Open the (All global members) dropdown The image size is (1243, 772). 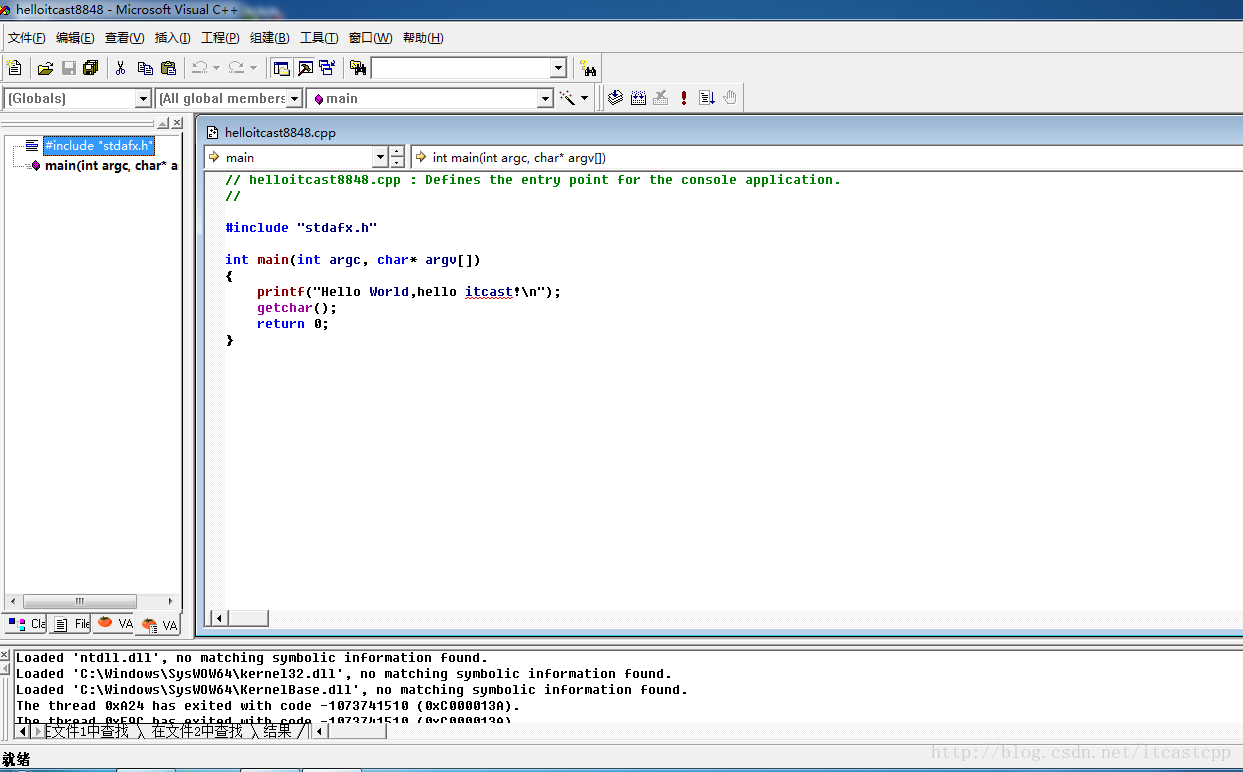[293, 98]
